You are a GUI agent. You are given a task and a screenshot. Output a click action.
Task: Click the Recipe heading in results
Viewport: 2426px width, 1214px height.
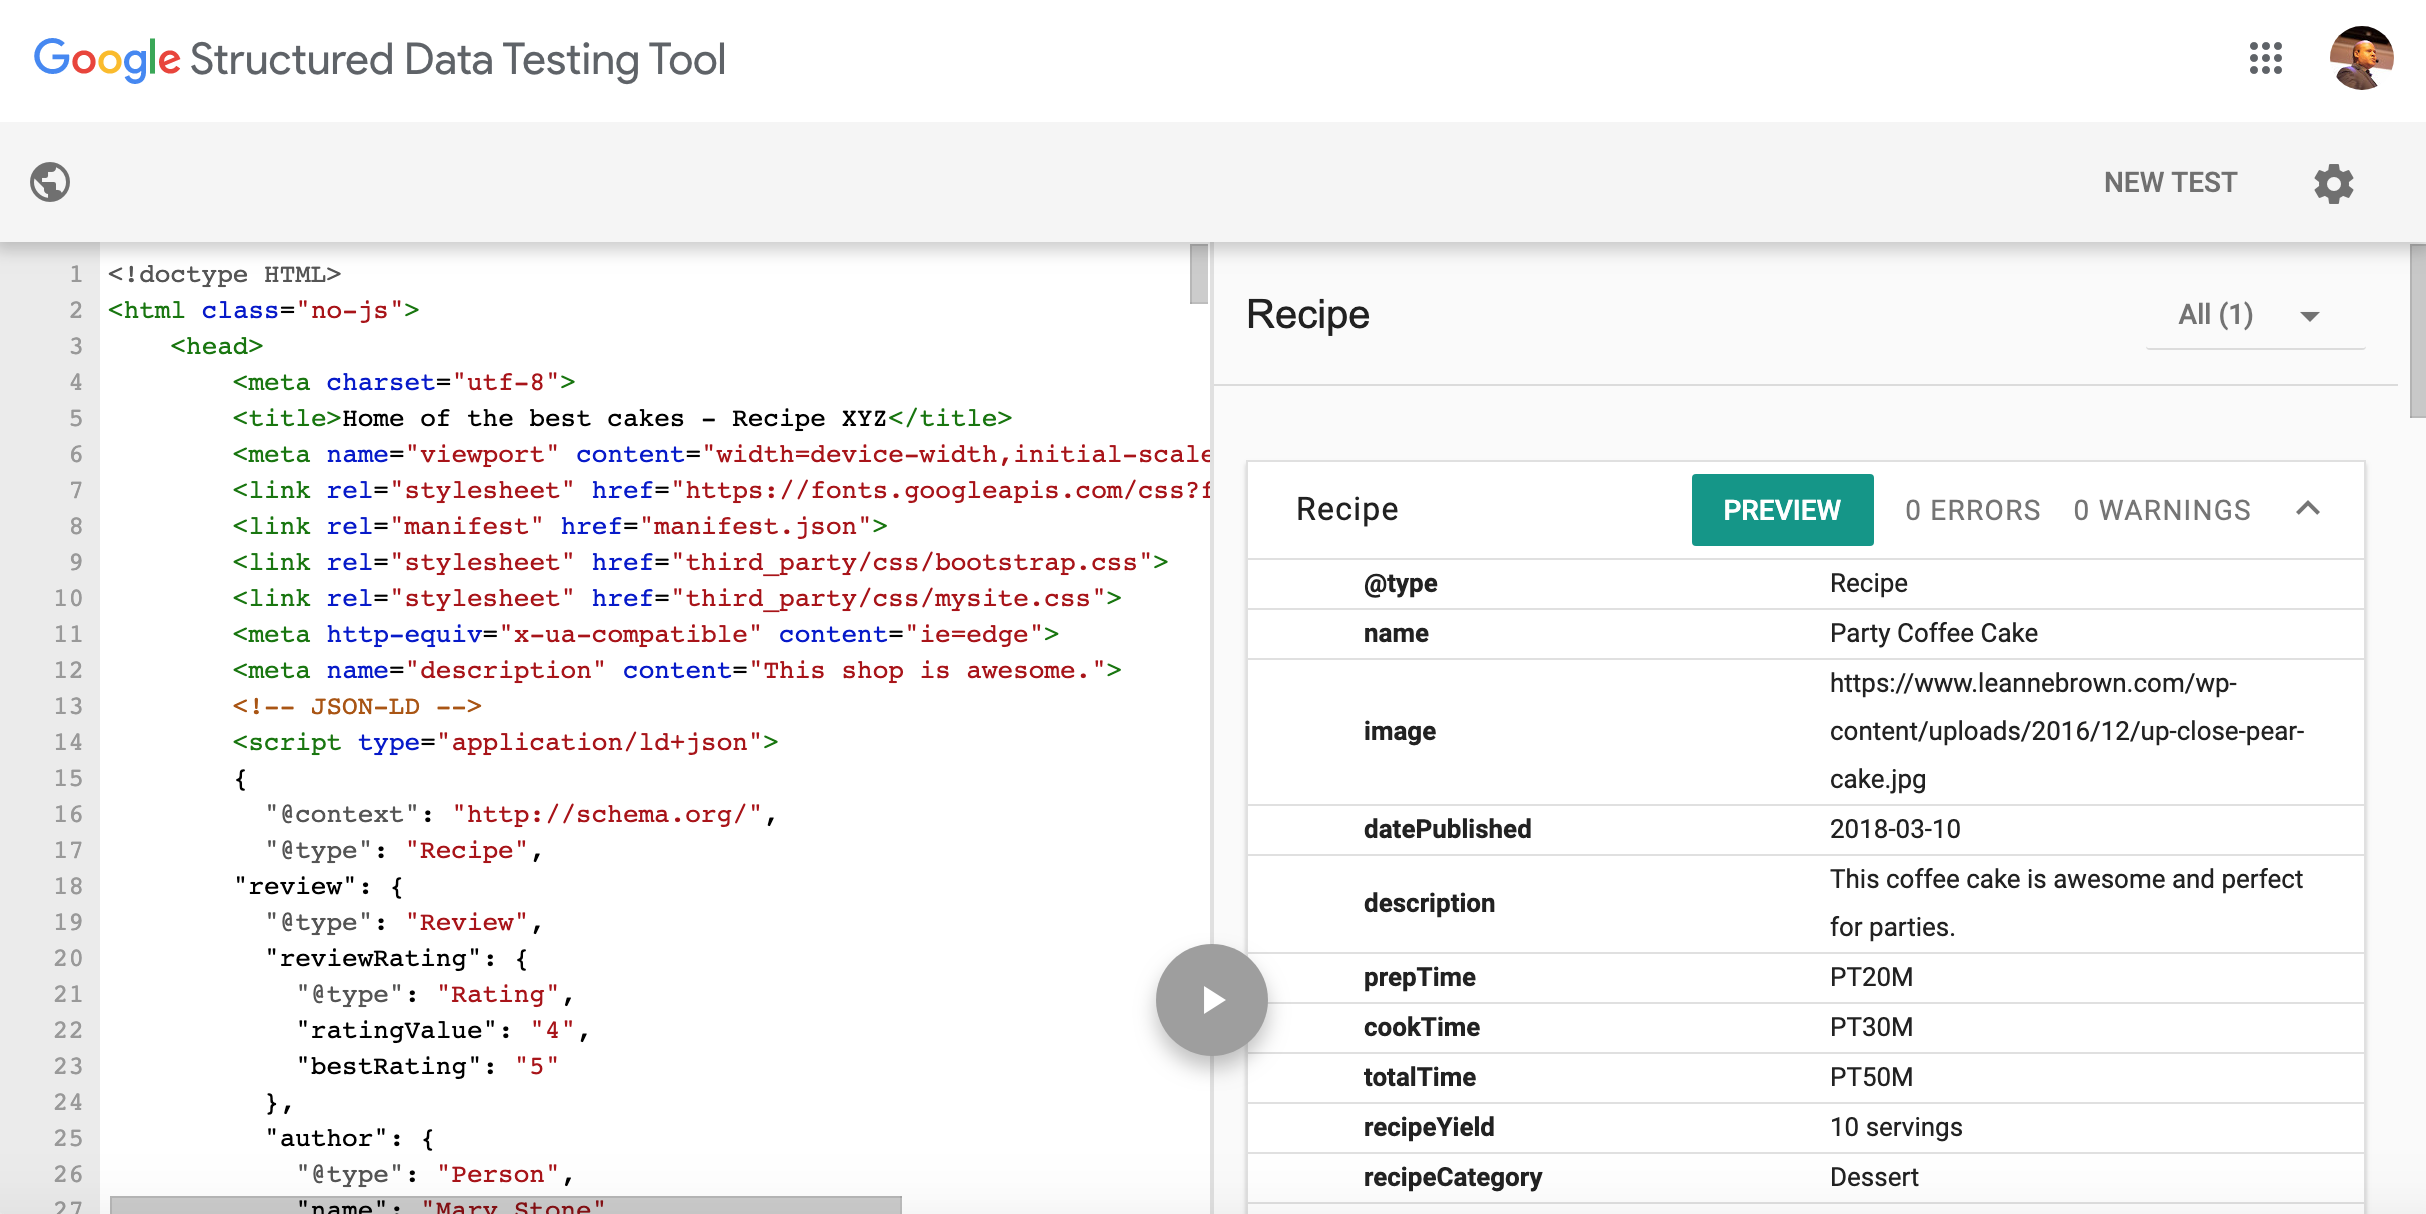point(1307,315)
